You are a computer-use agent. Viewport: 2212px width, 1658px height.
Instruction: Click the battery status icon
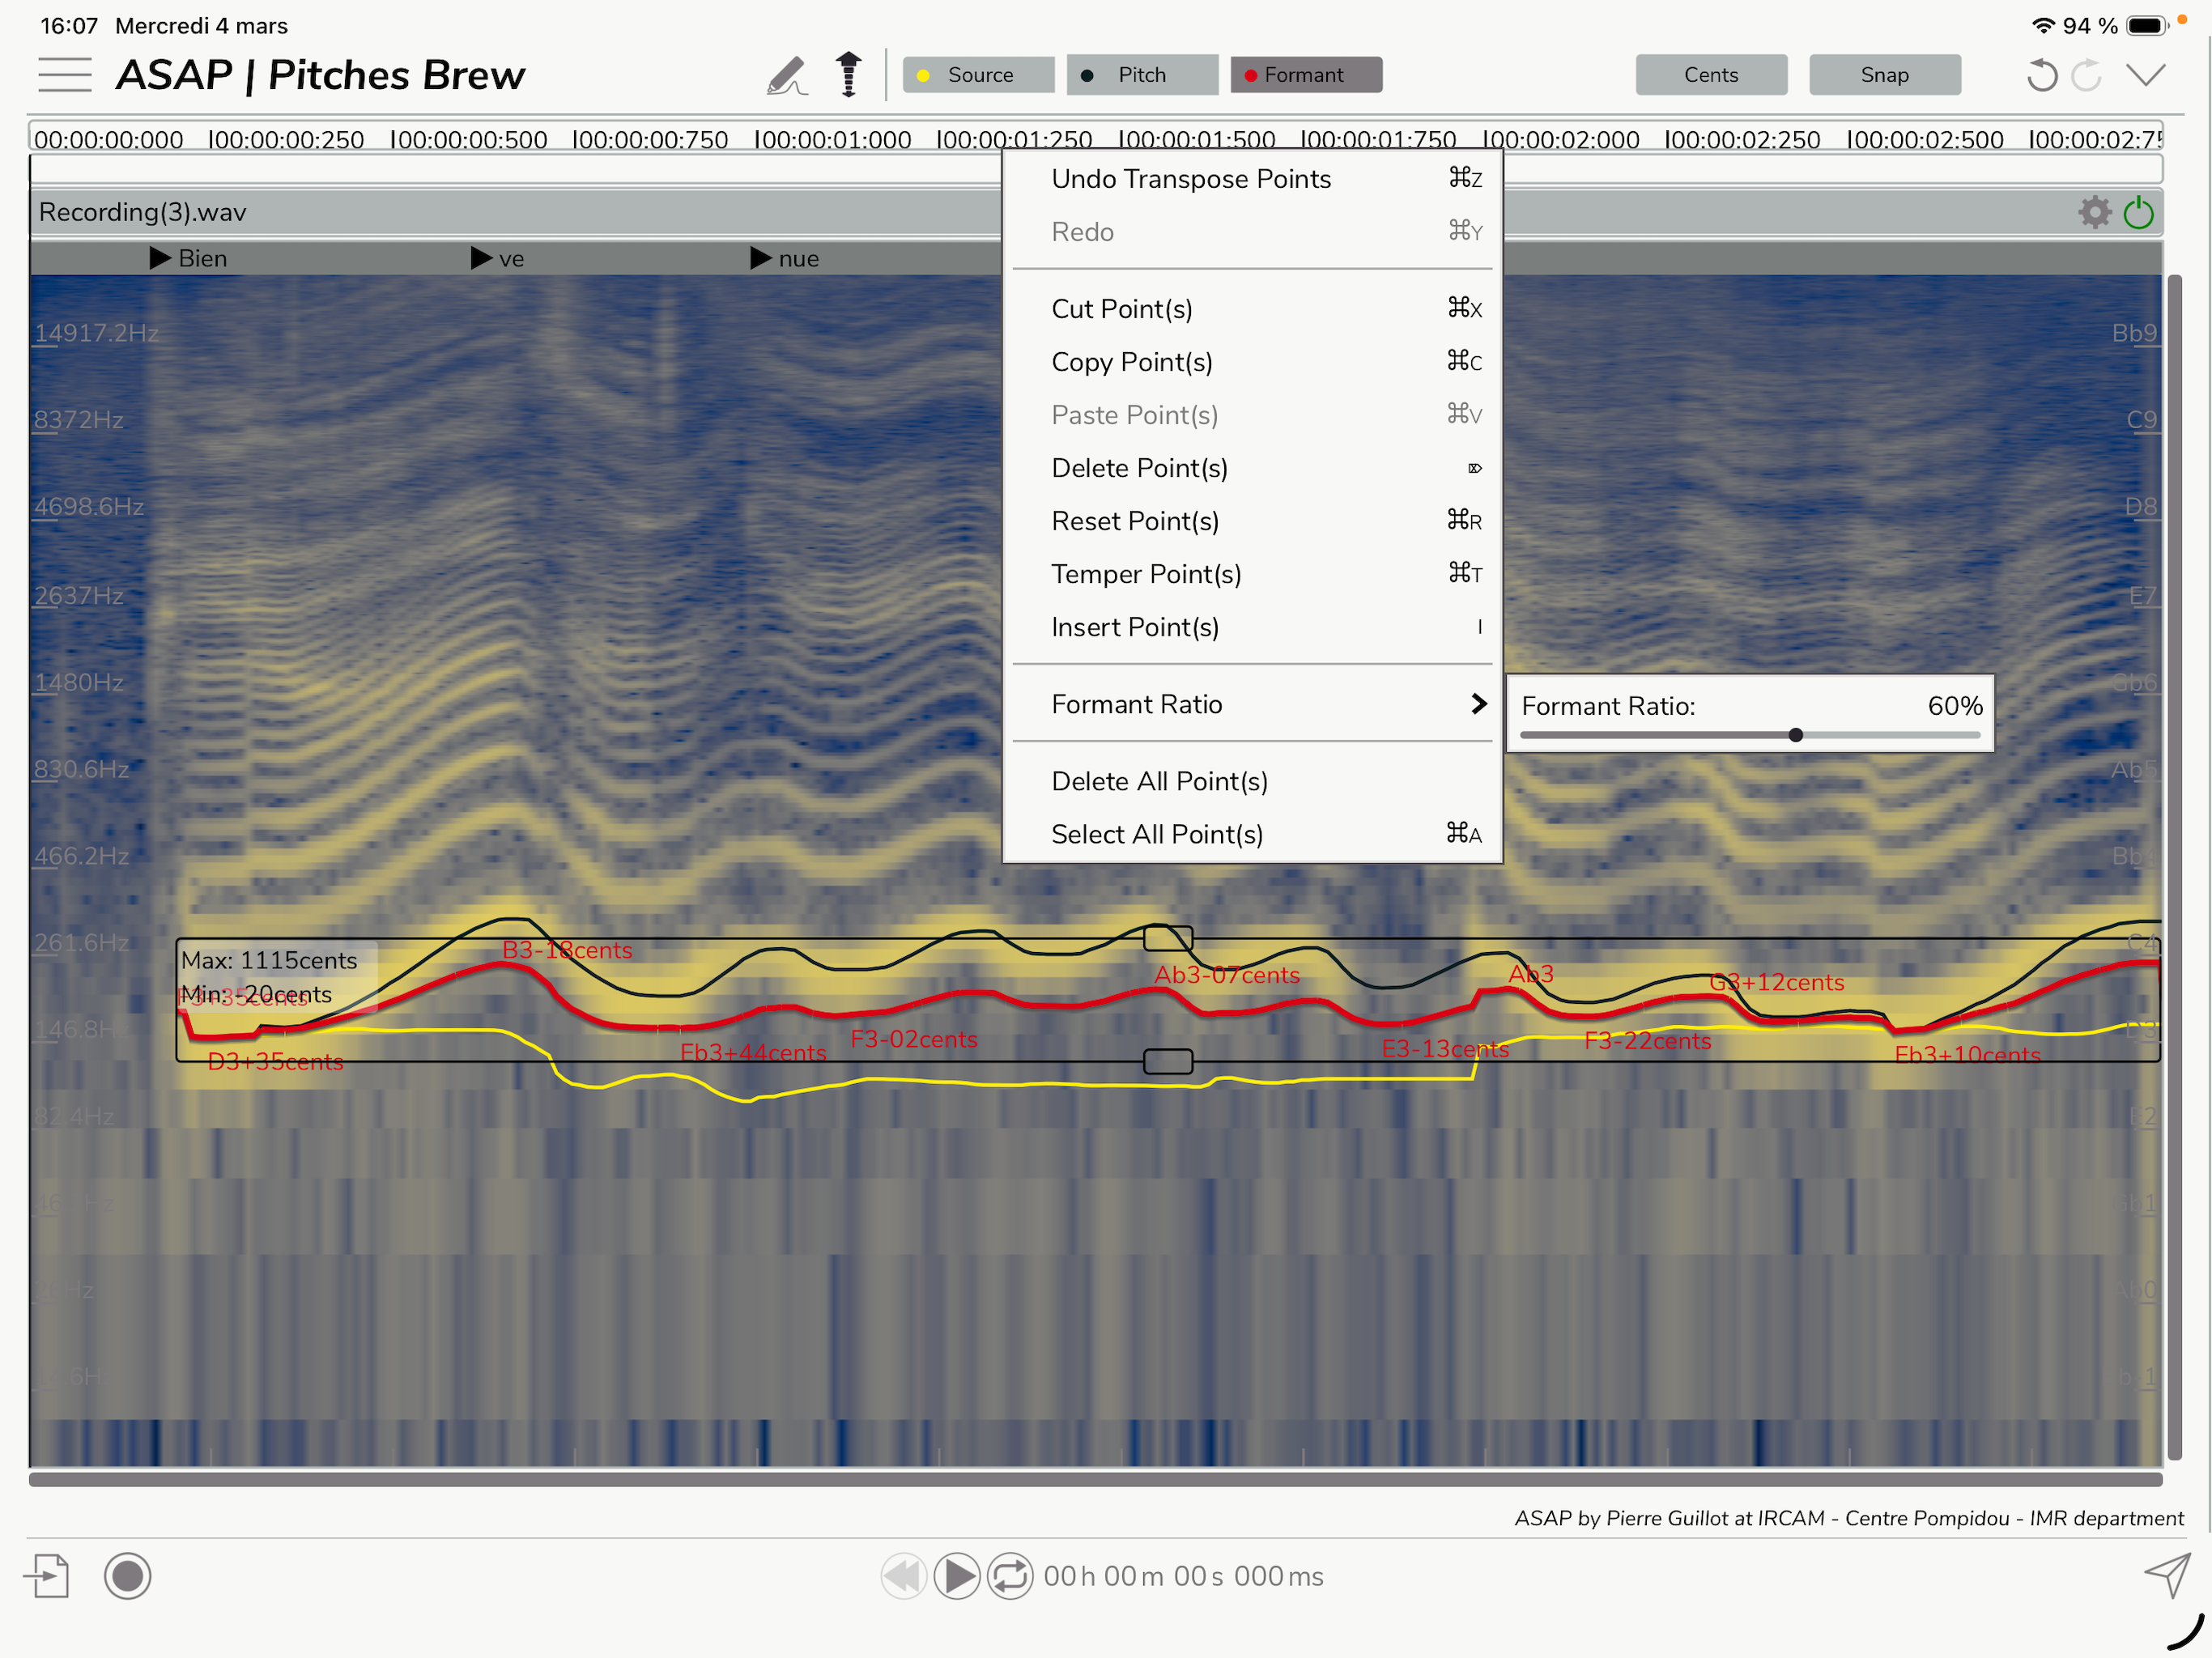click(x=2146, y=25)
